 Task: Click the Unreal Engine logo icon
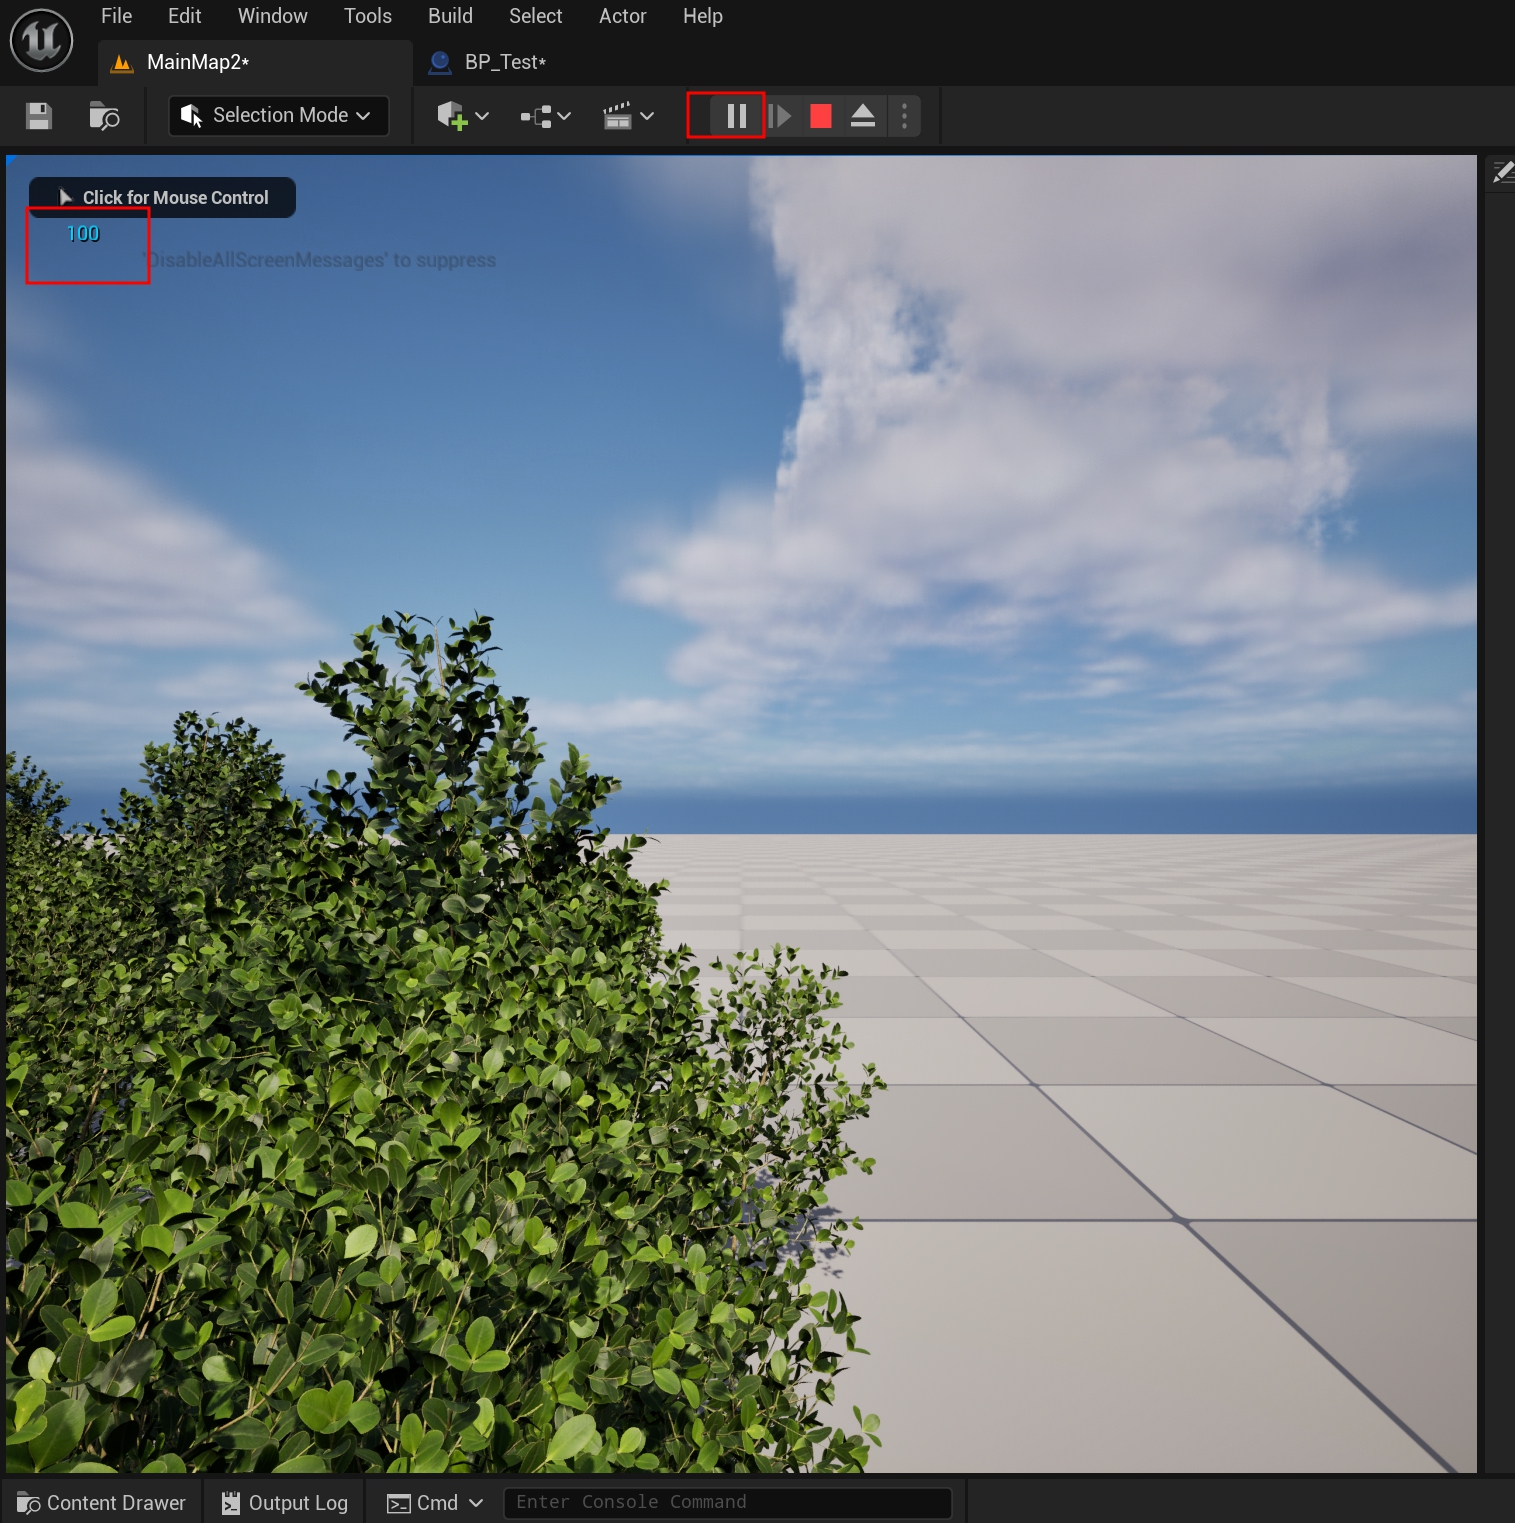41,40
